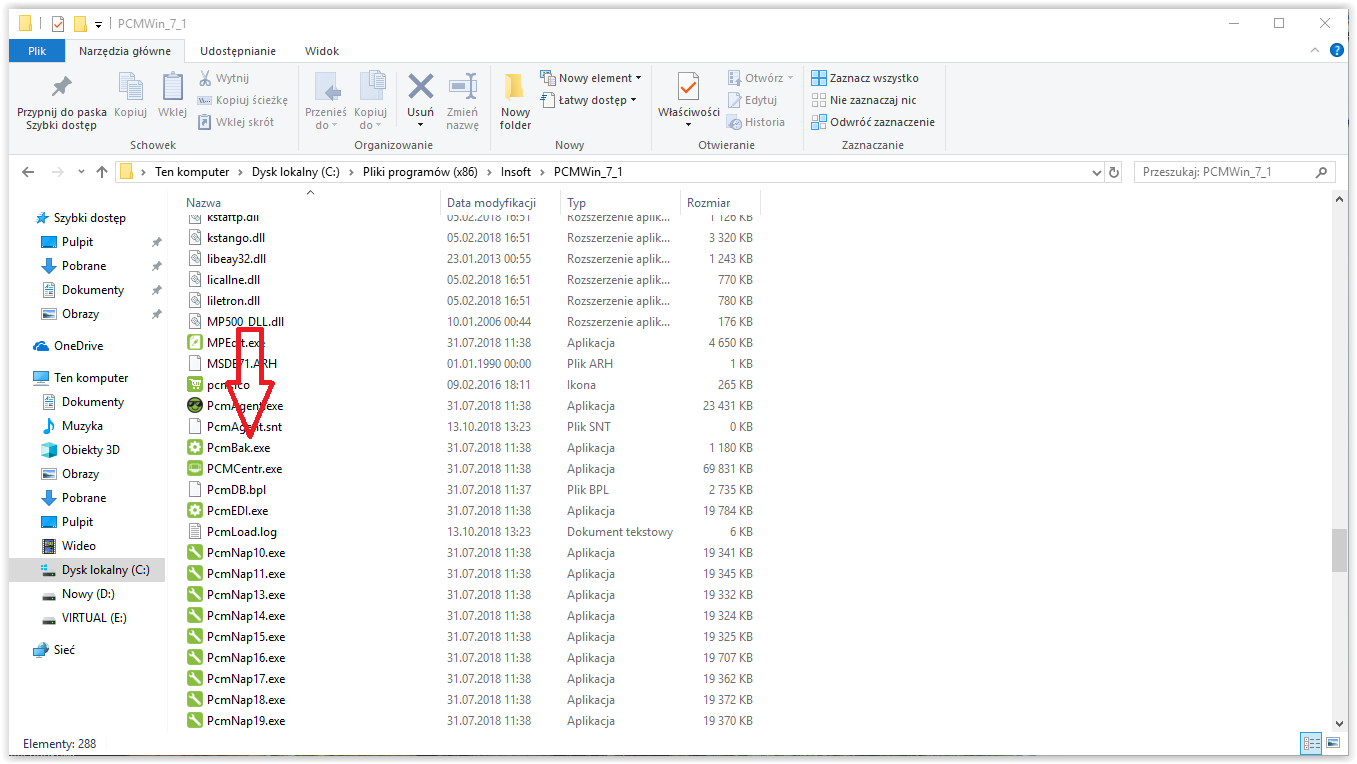Select the MPEdit.exe file icon
This screenshot has height=764, width=1357.
click(195, 343)
